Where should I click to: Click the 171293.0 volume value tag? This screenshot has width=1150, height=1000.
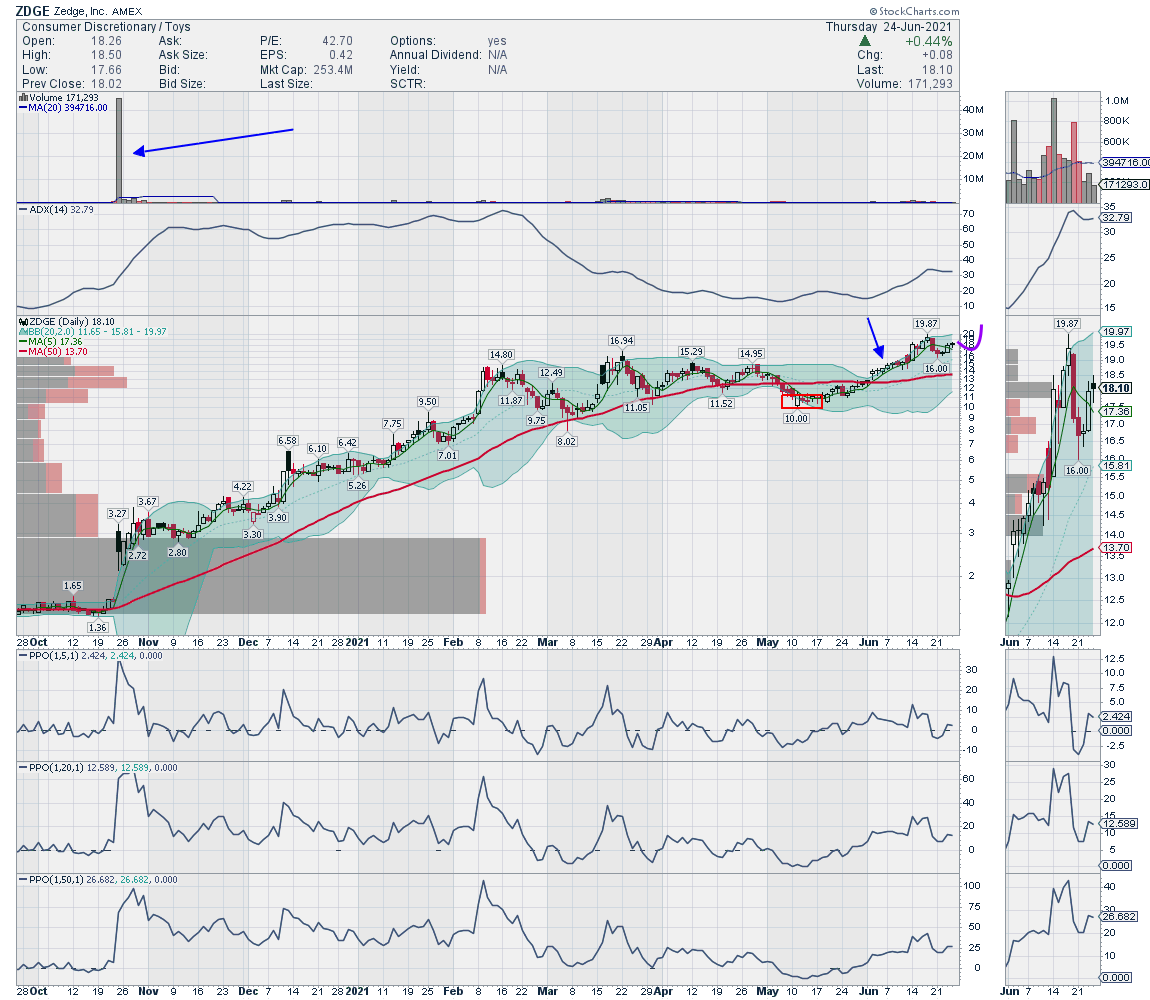[1125, 184]
